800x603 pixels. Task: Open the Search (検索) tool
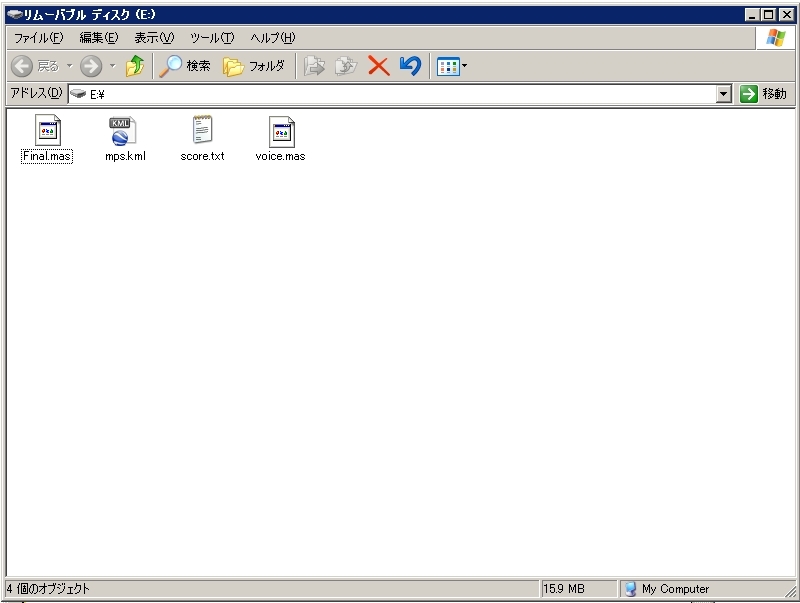click(x=184, y=66)
